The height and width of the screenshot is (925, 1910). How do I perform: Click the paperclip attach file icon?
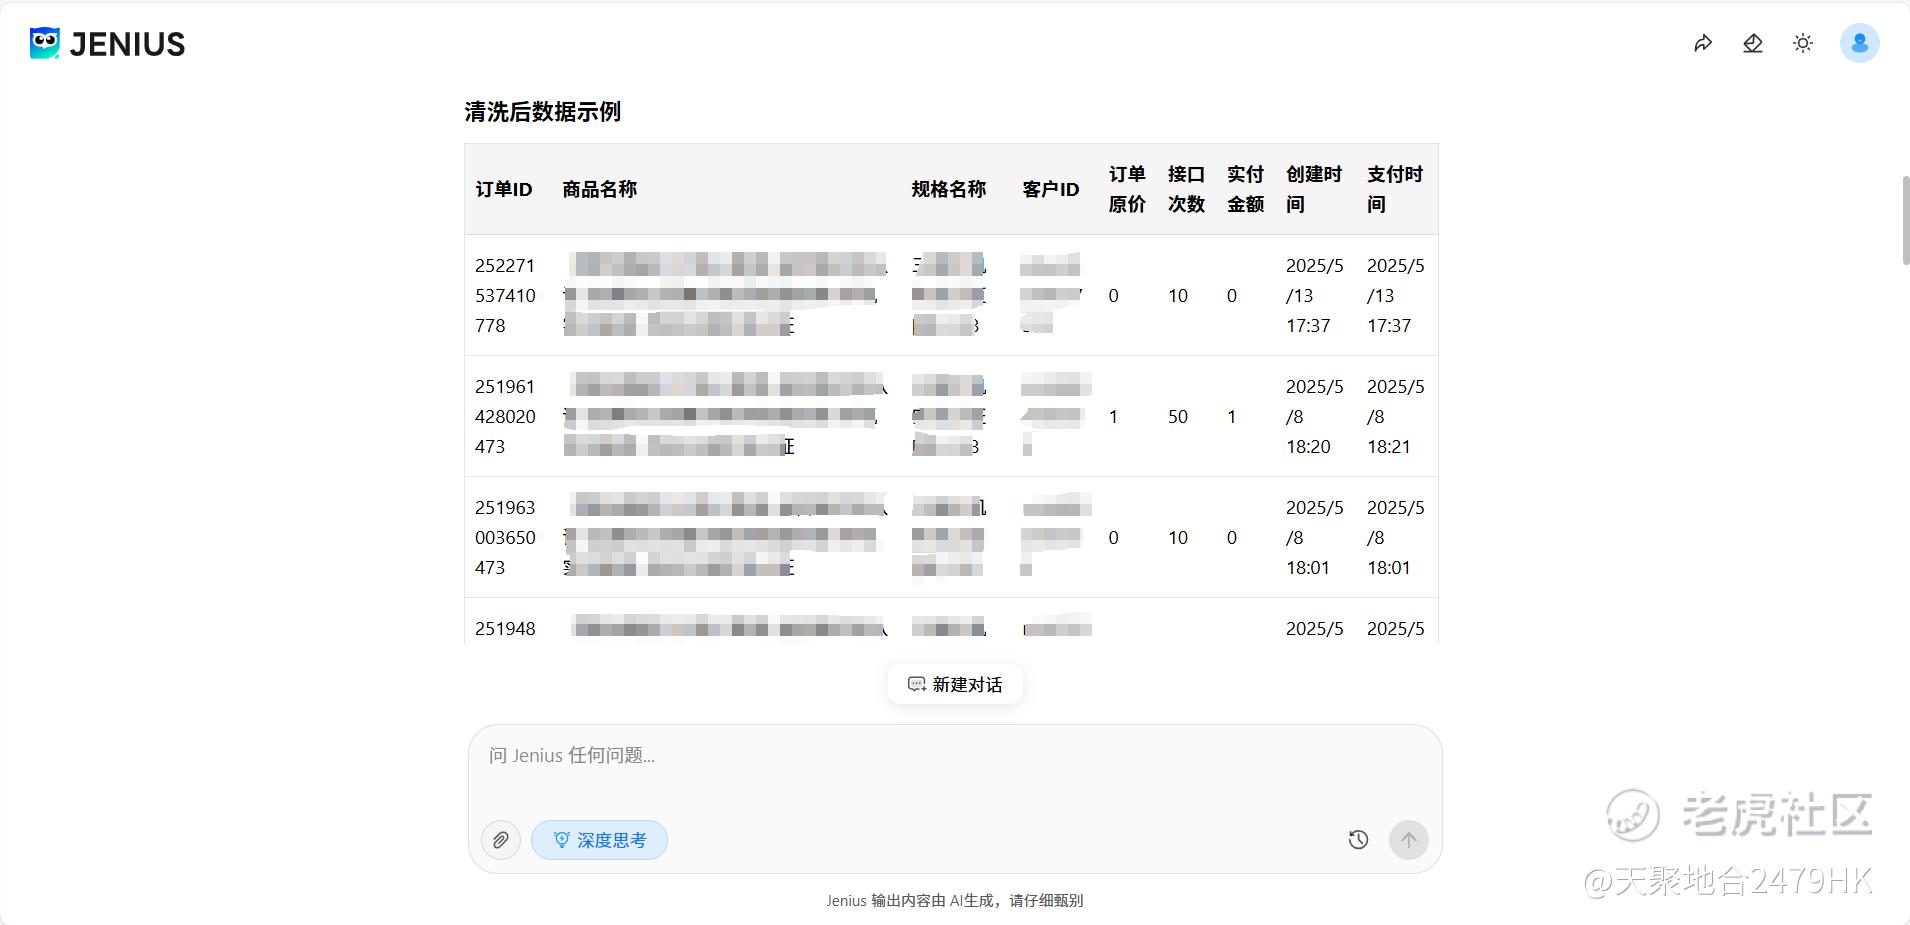pyautogui.click(x=501, y=840)
